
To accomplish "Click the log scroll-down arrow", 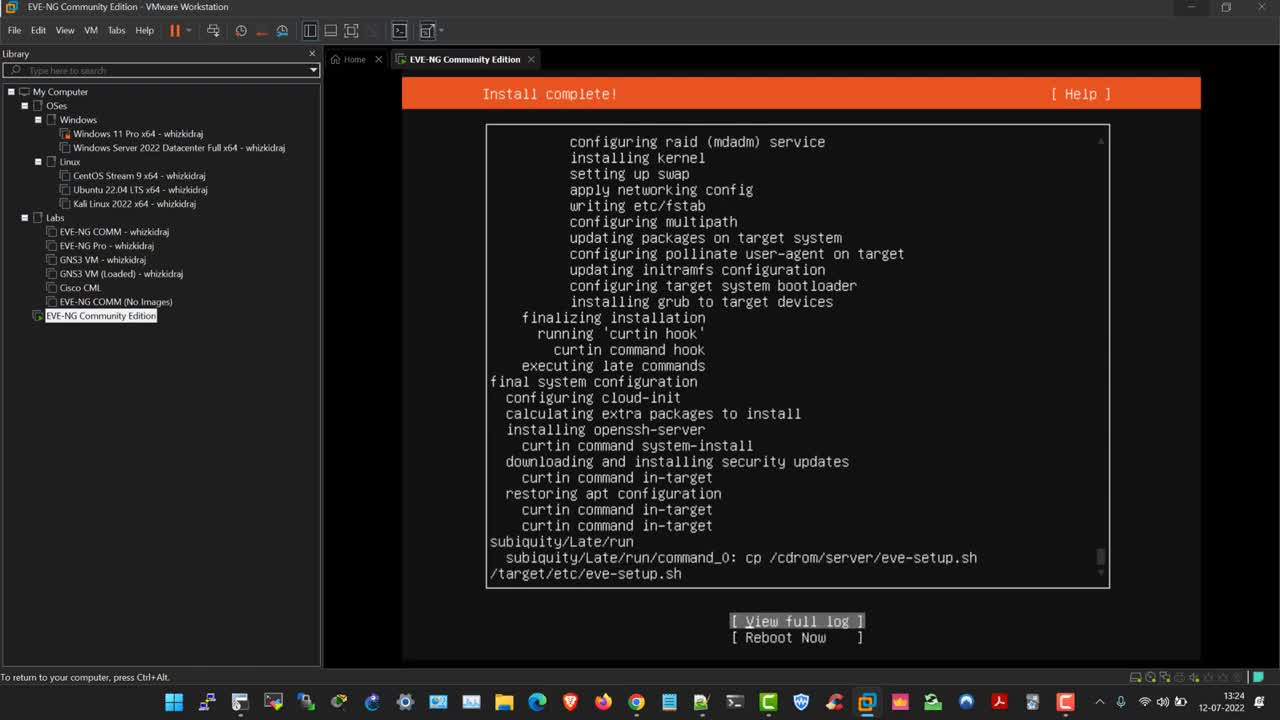I will point(1101,572).
